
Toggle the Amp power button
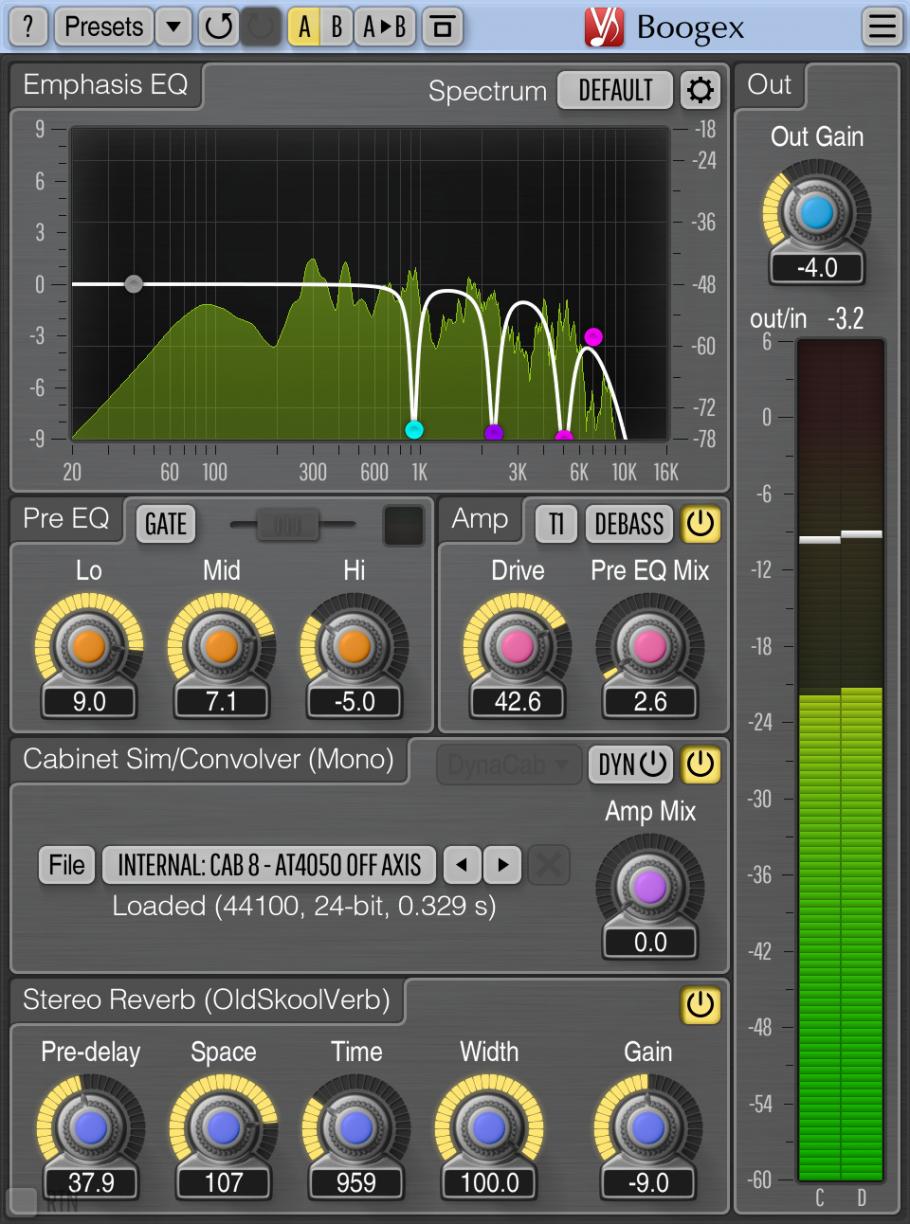coord(699,523)
